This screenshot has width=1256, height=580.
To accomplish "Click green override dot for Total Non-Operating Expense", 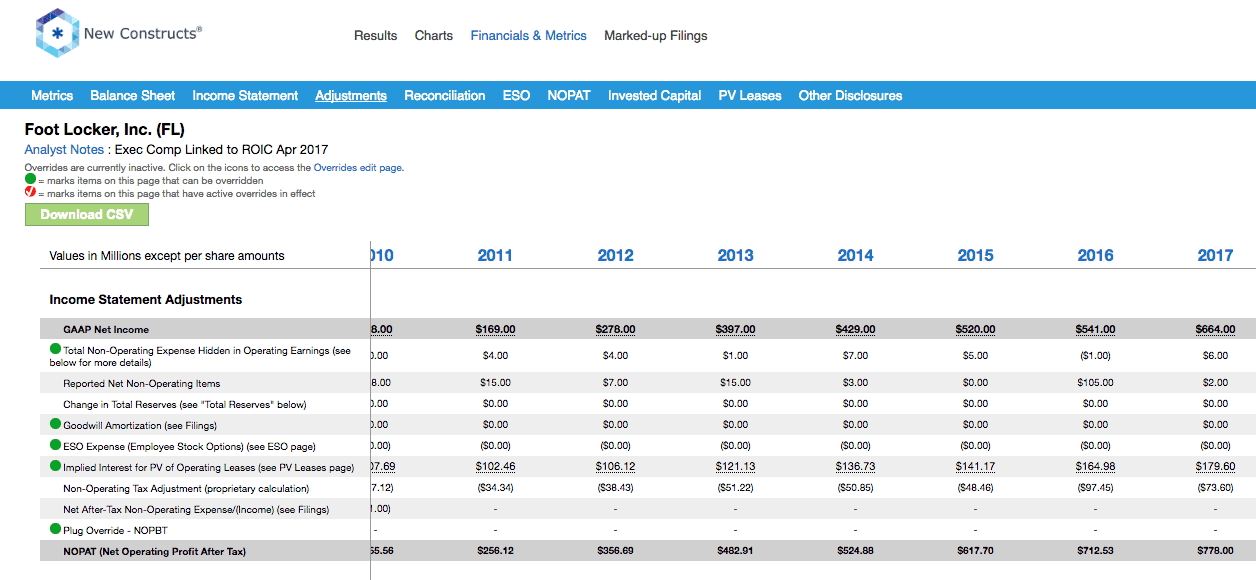I will 56,350.
